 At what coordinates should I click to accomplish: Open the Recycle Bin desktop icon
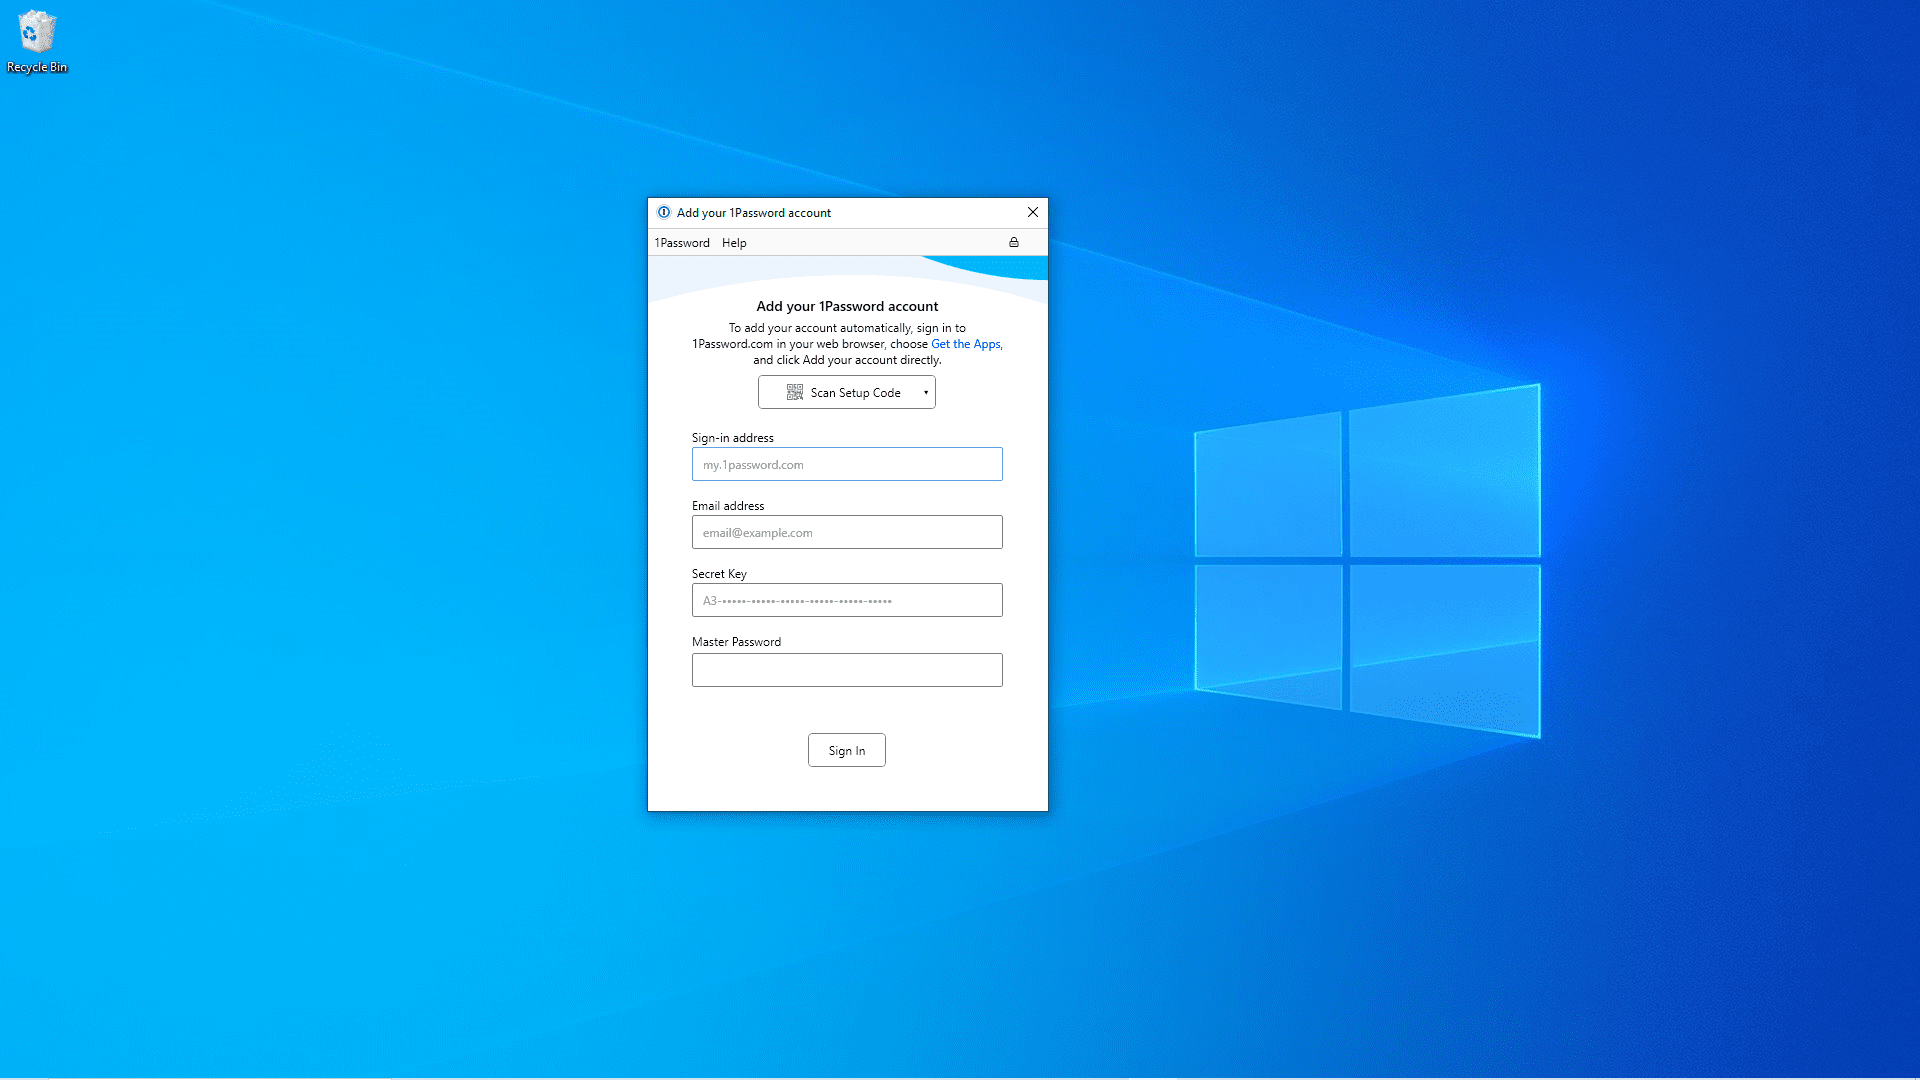coord(37,42)
